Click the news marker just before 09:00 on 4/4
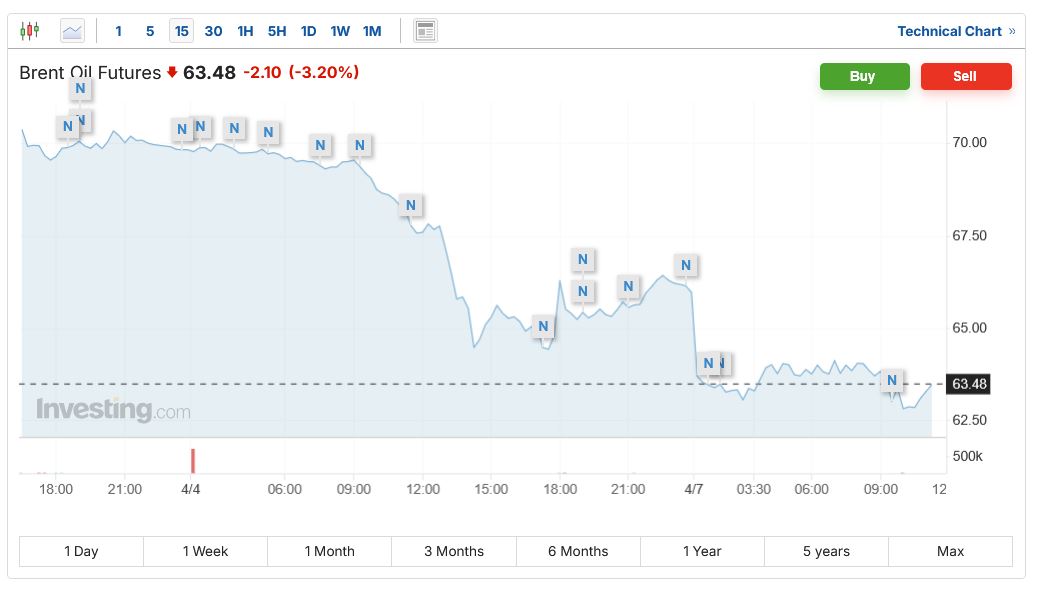The width and height of the screenshot is (1055, 595). [320, 146]
